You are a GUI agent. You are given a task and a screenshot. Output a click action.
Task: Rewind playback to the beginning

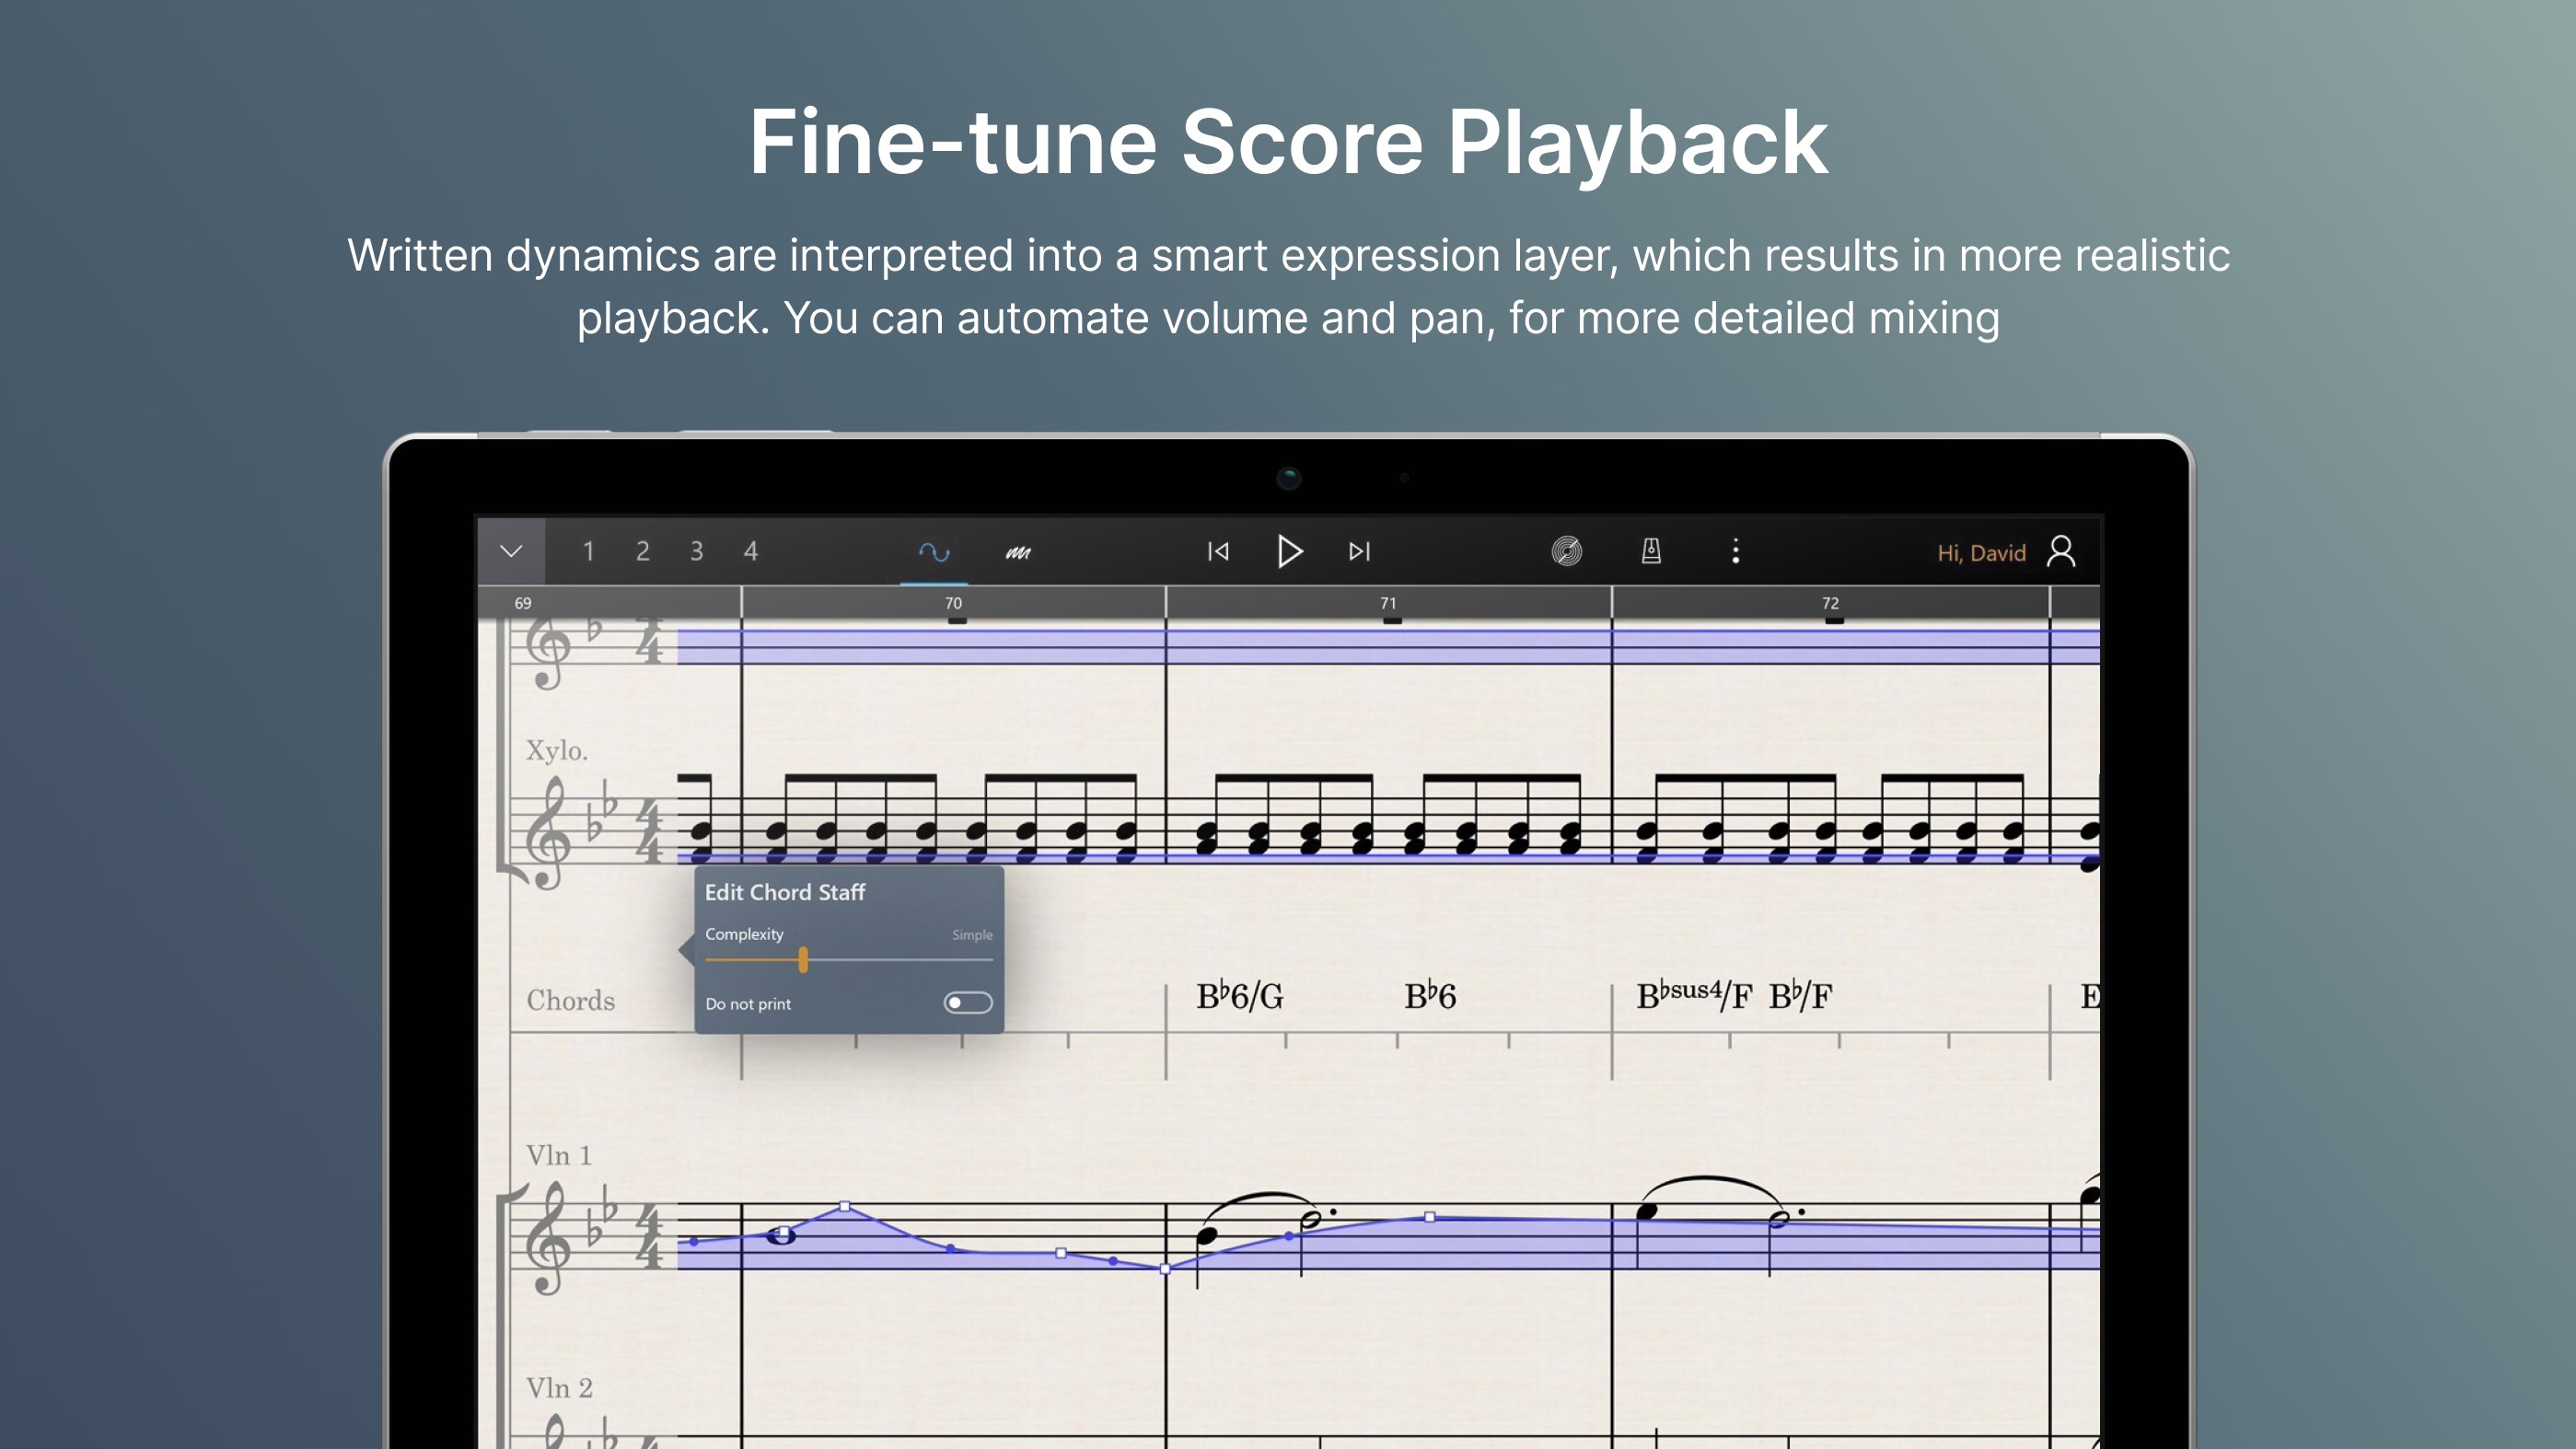click(1217, 551)
